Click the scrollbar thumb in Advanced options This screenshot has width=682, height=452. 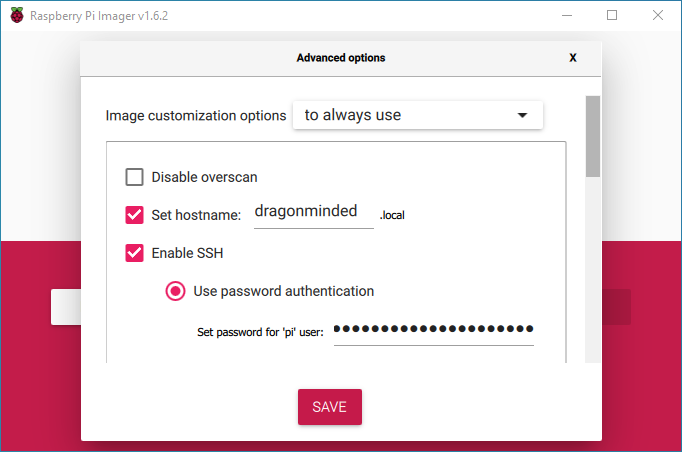click(x=592, y=136)
